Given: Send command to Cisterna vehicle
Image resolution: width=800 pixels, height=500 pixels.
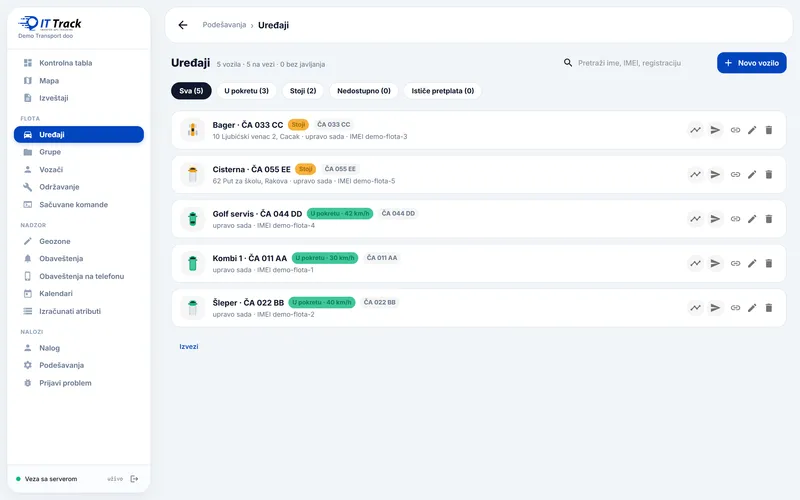Looking at the screenshot, I should (715, 174).
